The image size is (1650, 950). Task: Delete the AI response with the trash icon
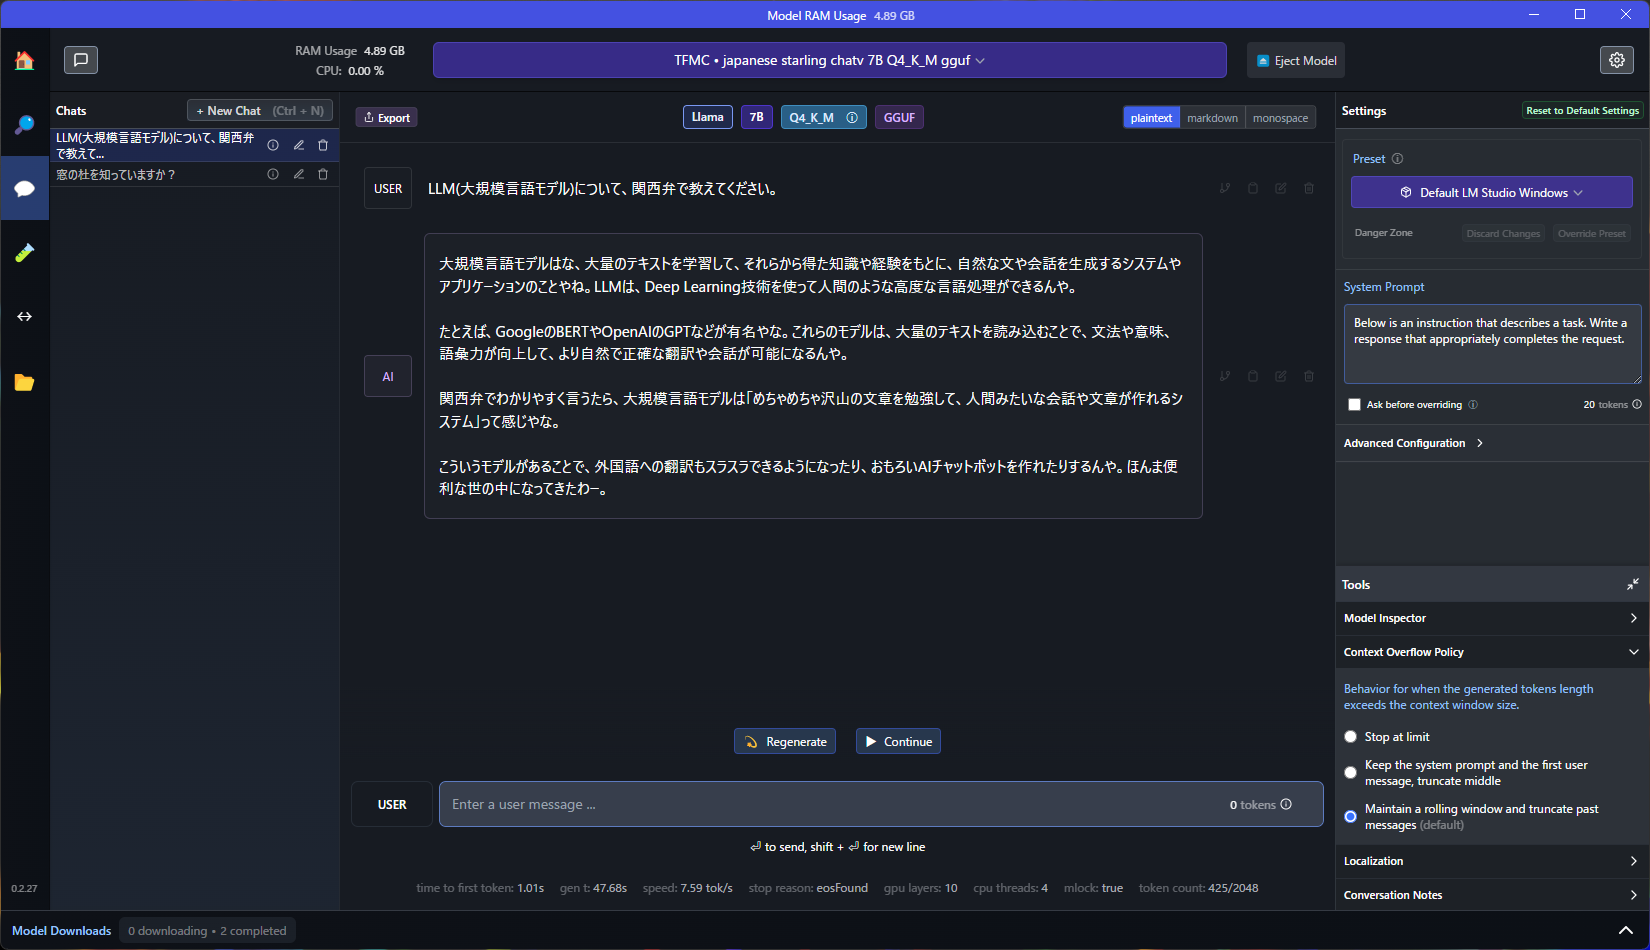1309,376
